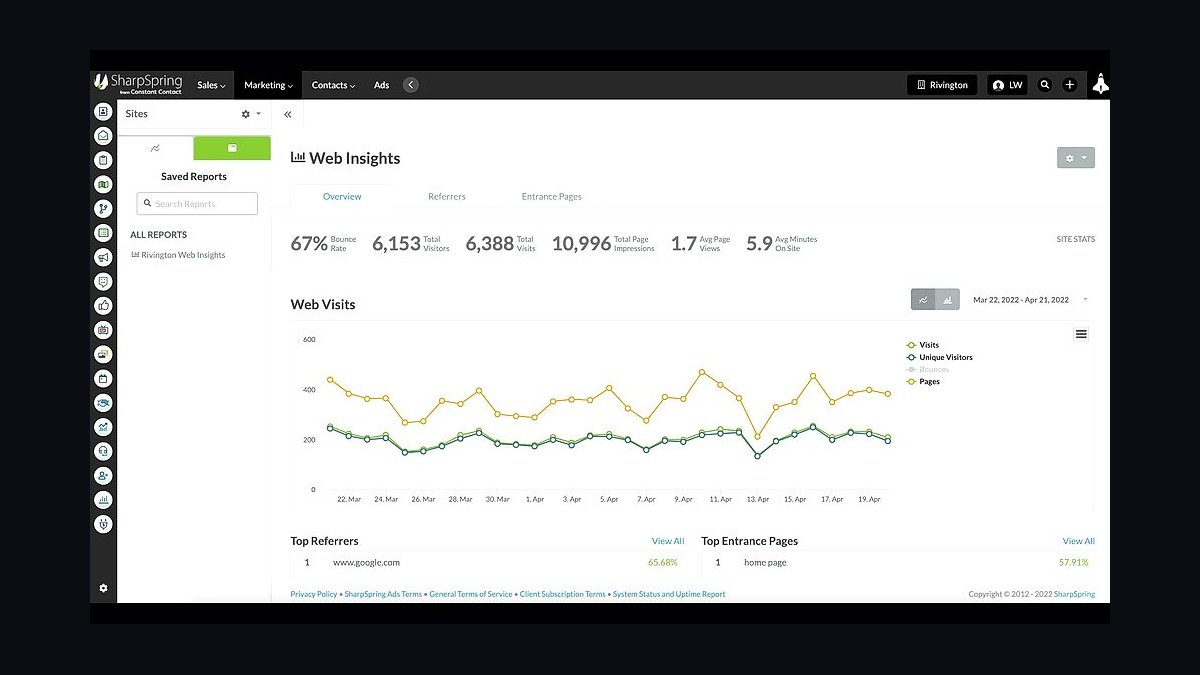Open the megaphone campaigns icon

point(103,257)
